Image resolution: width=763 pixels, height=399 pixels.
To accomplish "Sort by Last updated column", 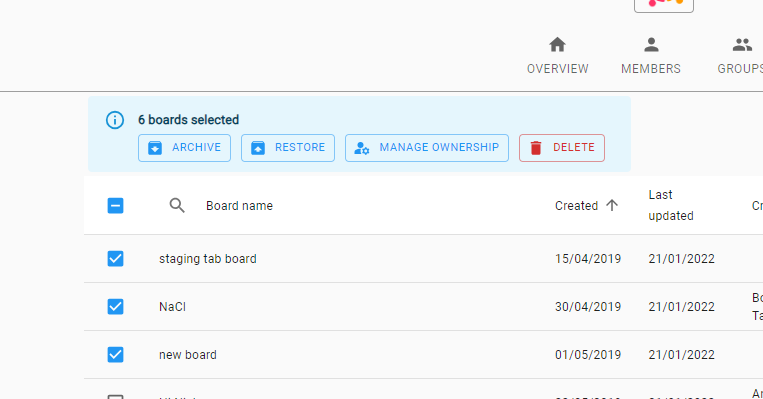I will point(671,205).
